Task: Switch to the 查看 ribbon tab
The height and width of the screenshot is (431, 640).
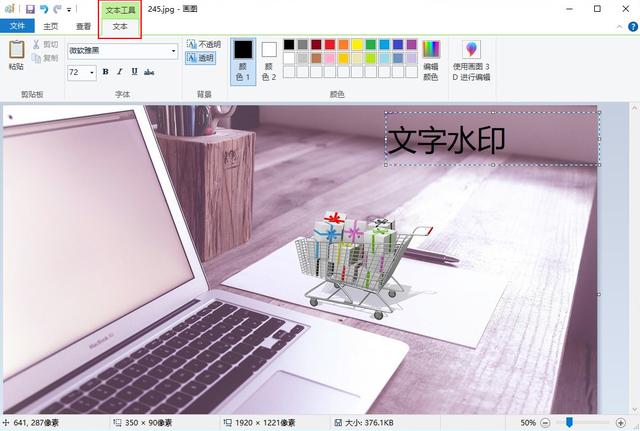Action: [x=84, y=27]
